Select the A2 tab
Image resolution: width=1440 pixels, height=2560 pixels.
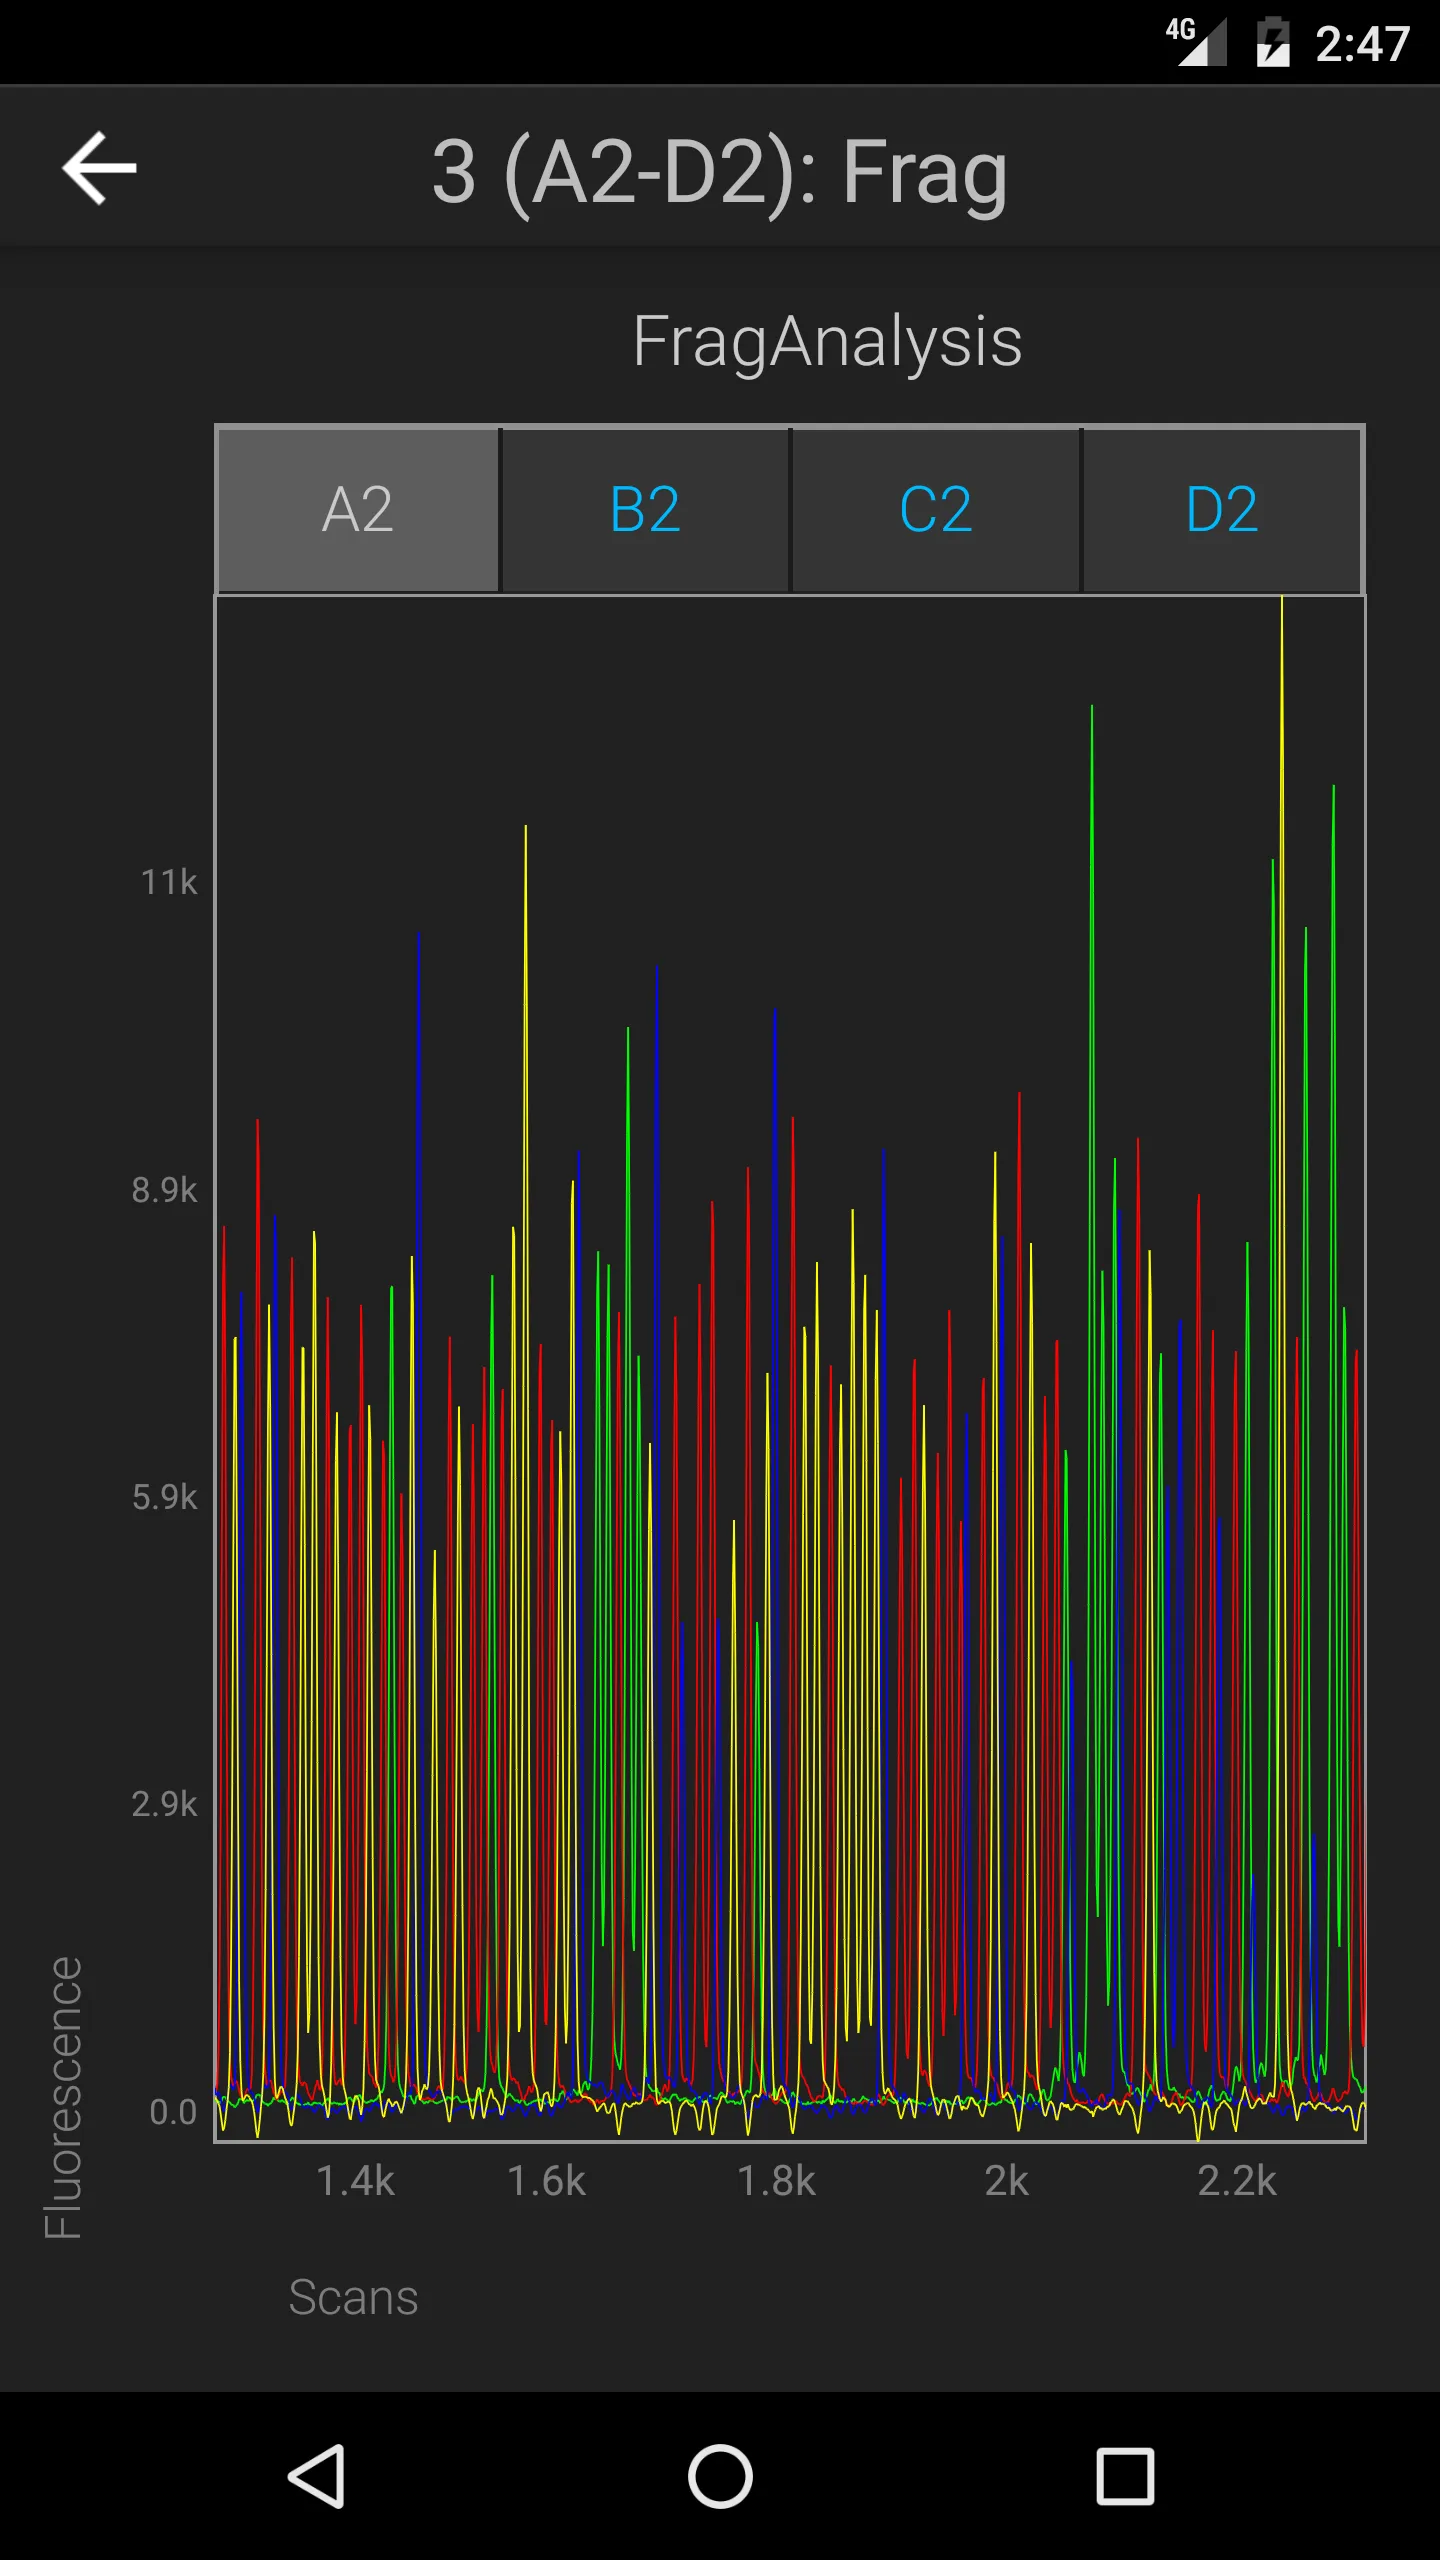tap(358, 510)
